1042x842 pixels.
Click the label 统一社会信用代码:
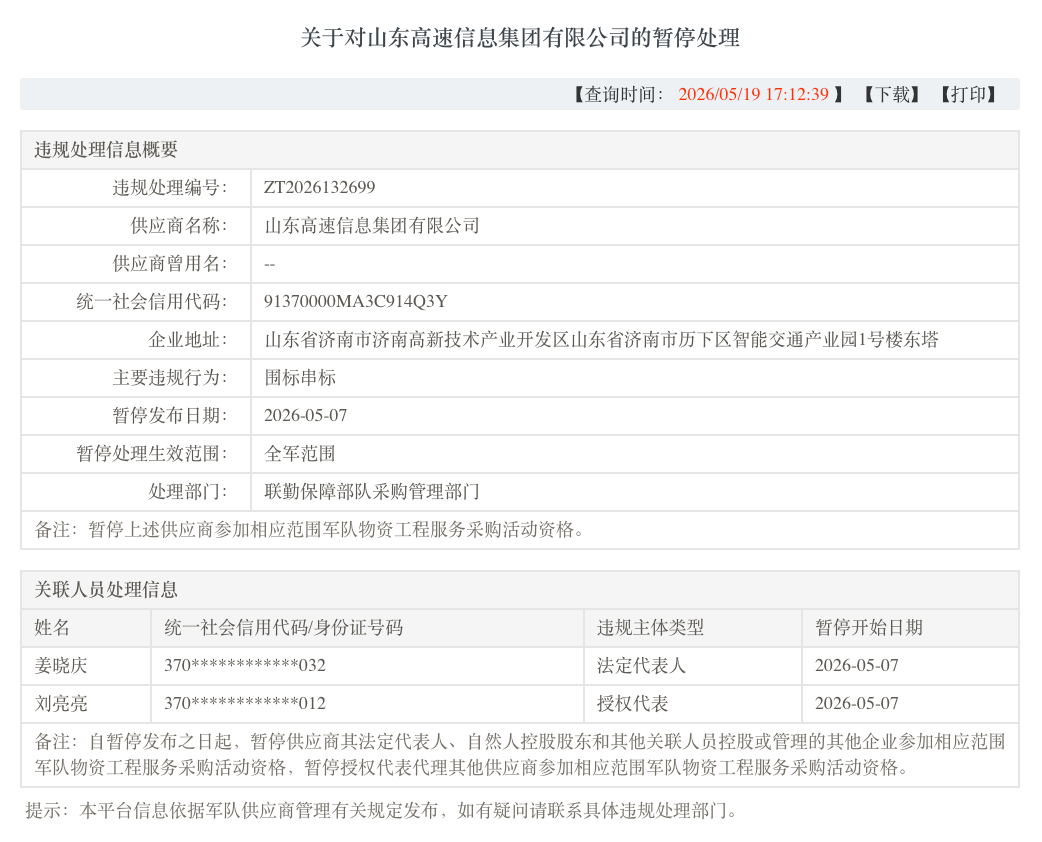[x=152, y=302]
